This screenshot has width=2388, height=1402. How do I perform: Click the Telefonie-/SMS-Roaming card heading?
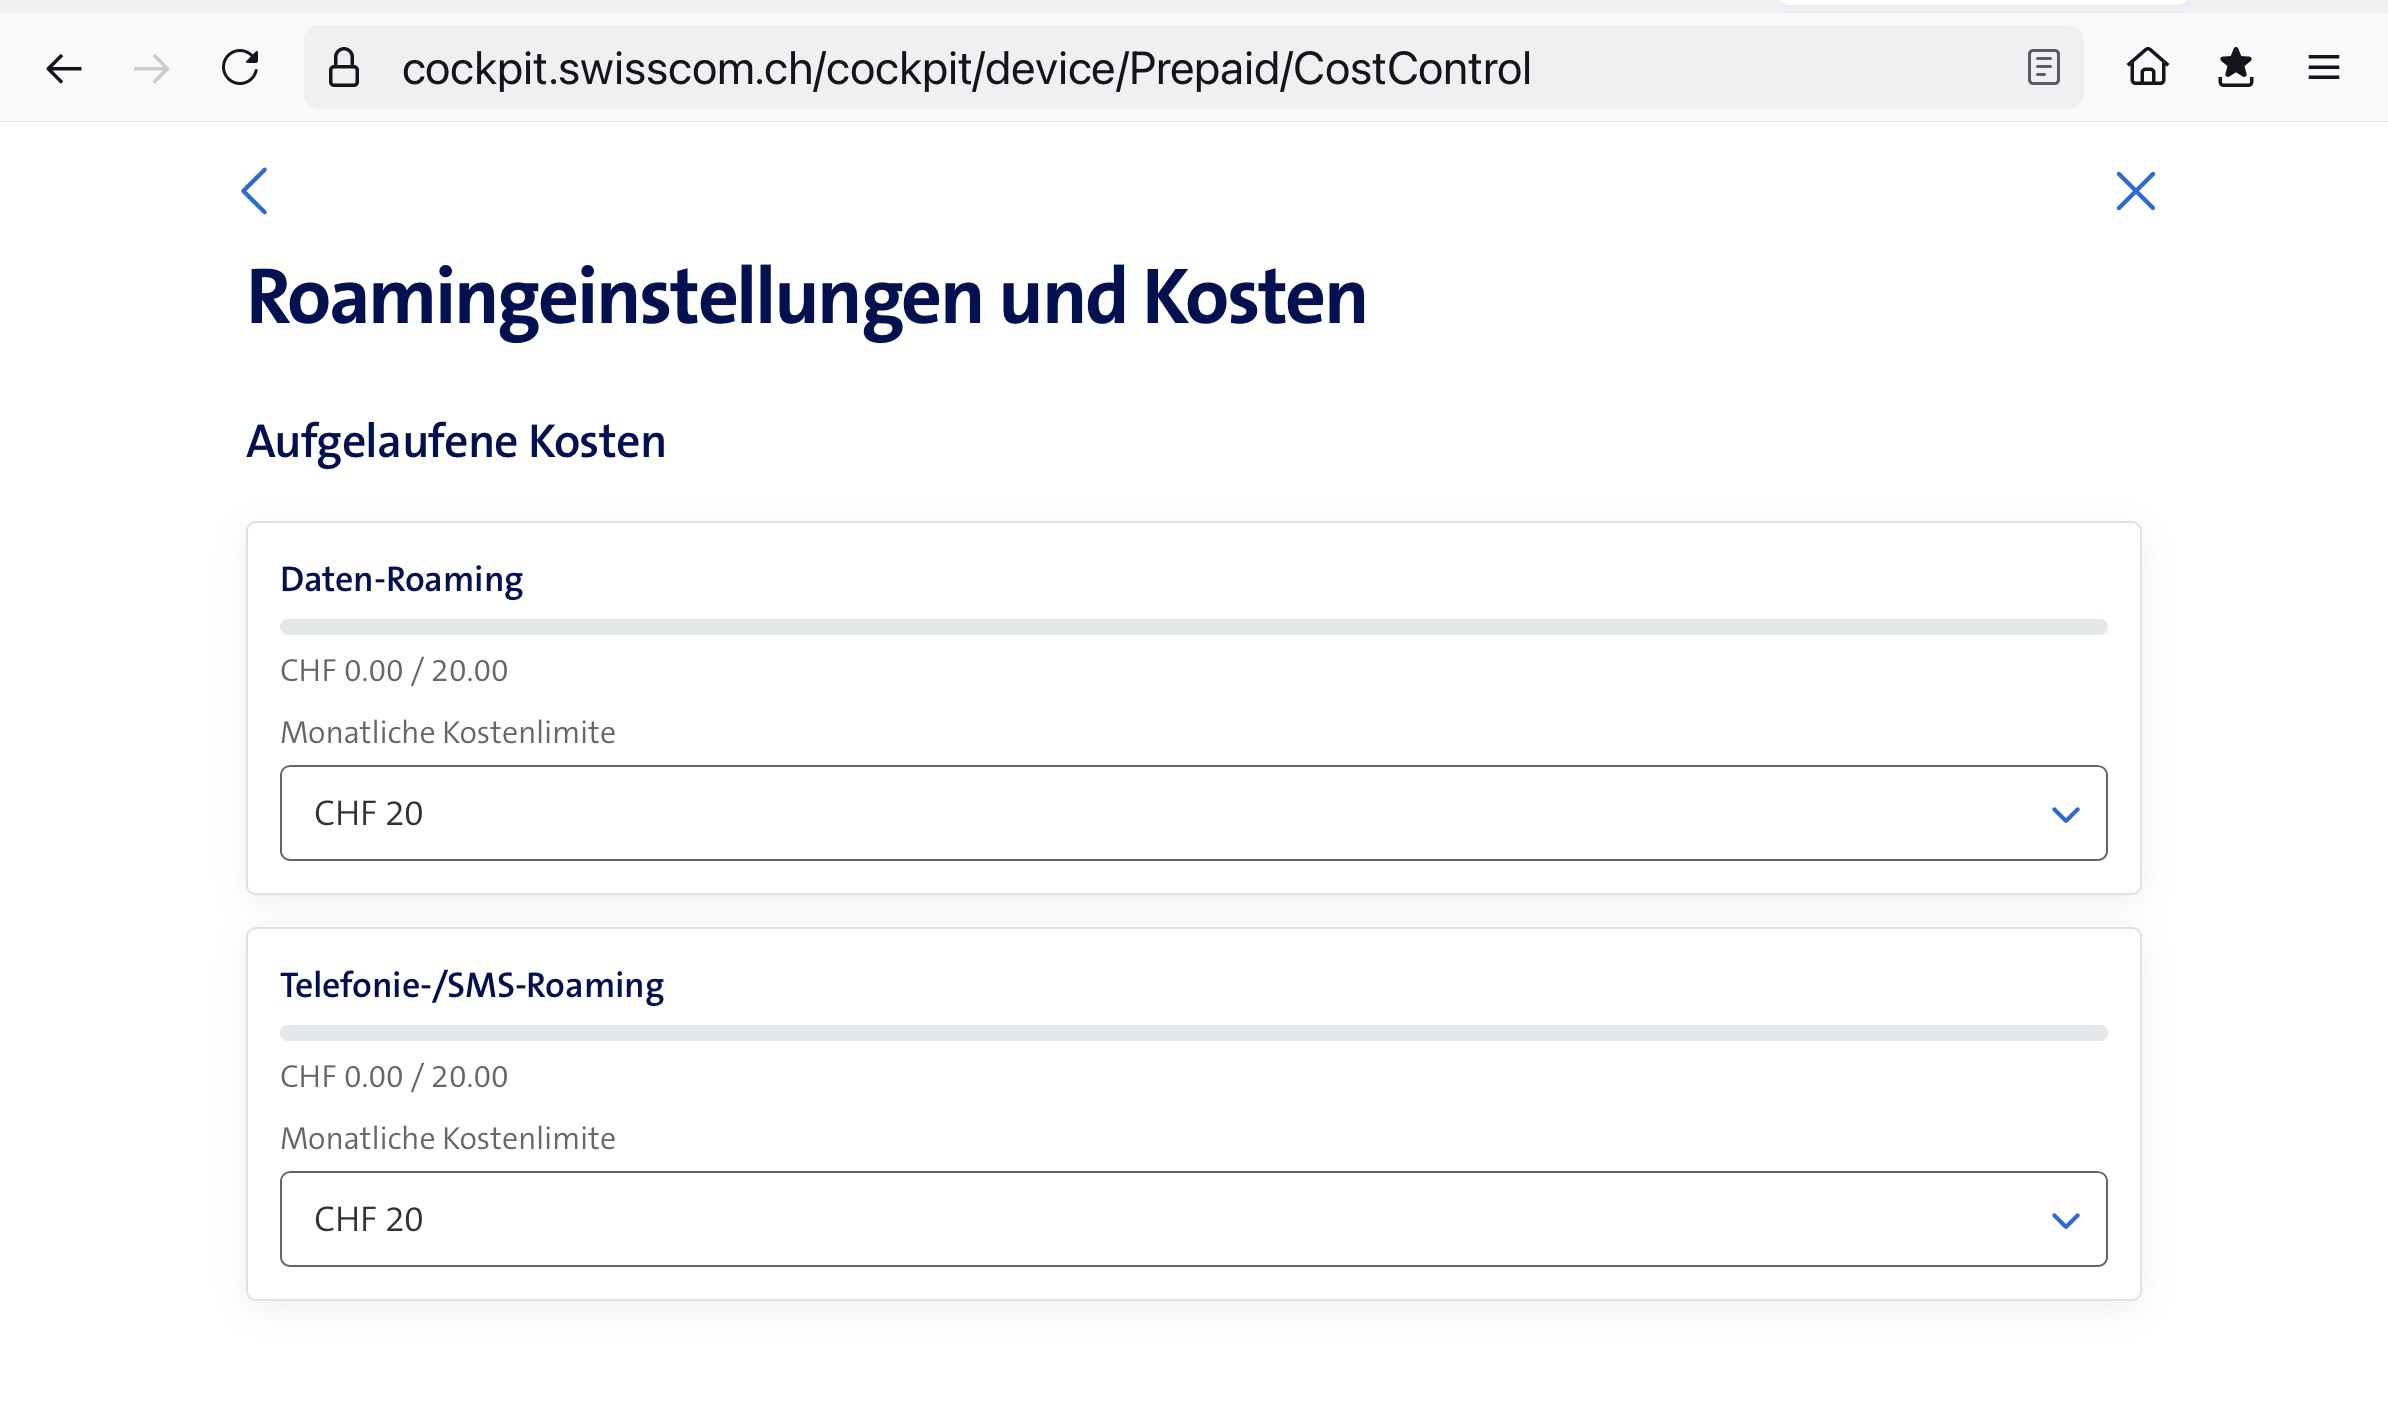click(x=471, y=985)
